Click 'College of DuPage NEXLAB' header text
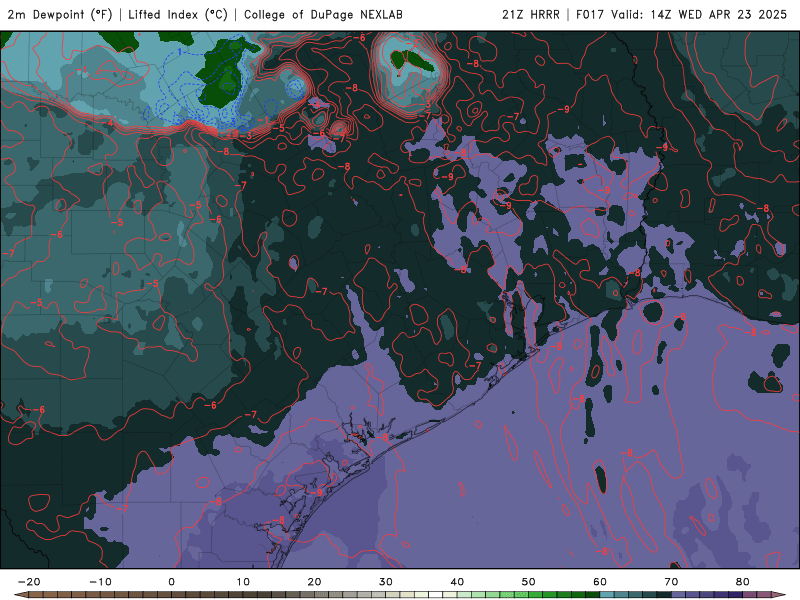This screenshot has height=600, width=800. tap(323, 14)
